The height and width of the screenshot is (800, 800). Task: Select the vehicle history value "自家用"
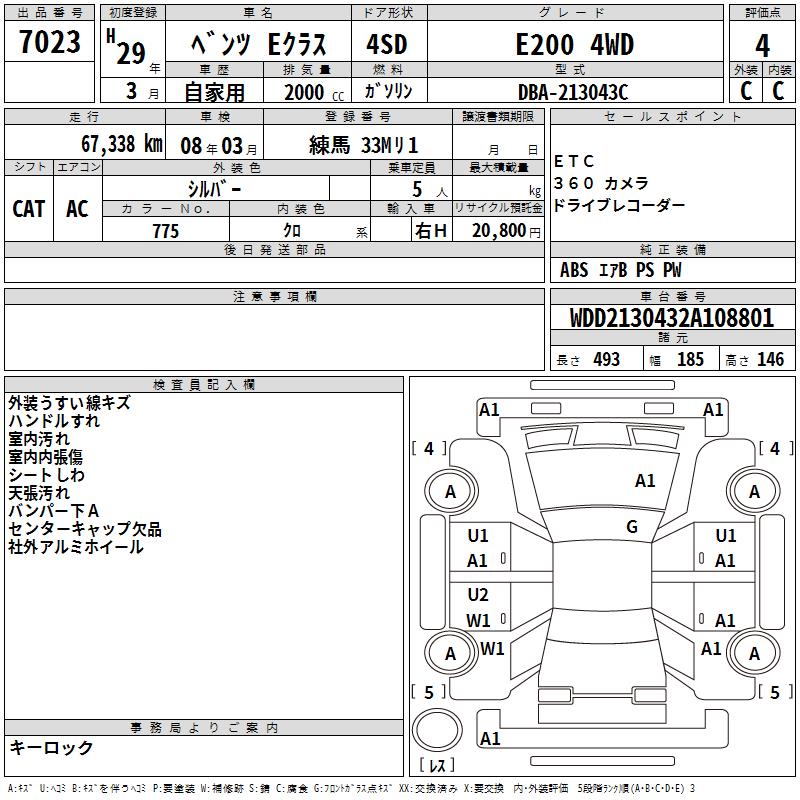click(214, 92)
